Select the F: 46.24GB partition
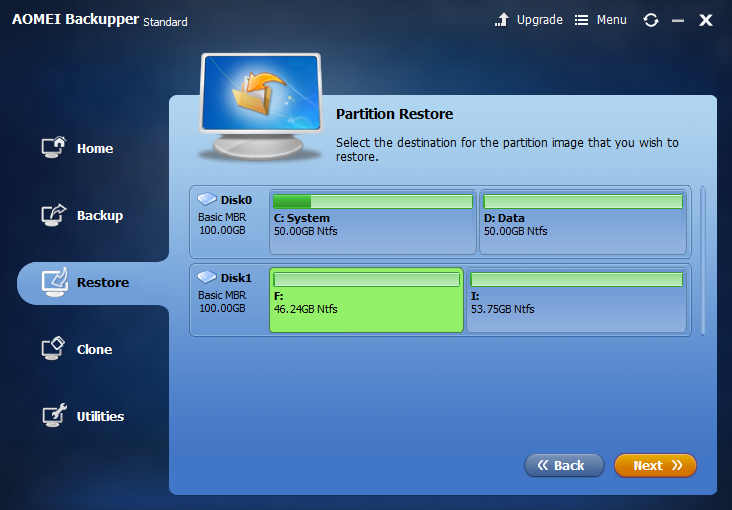Viewport: 732px width, 510px height. coord(366,300)
